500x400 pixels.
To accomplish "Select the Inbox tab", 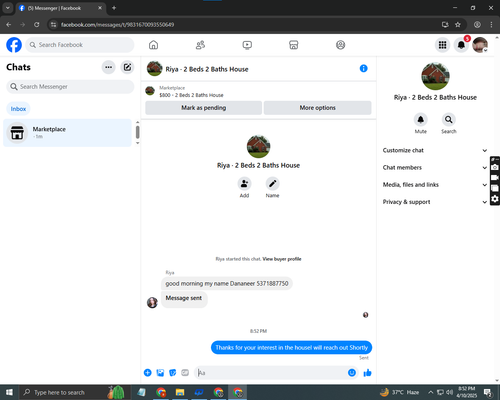I will (18, 109).
